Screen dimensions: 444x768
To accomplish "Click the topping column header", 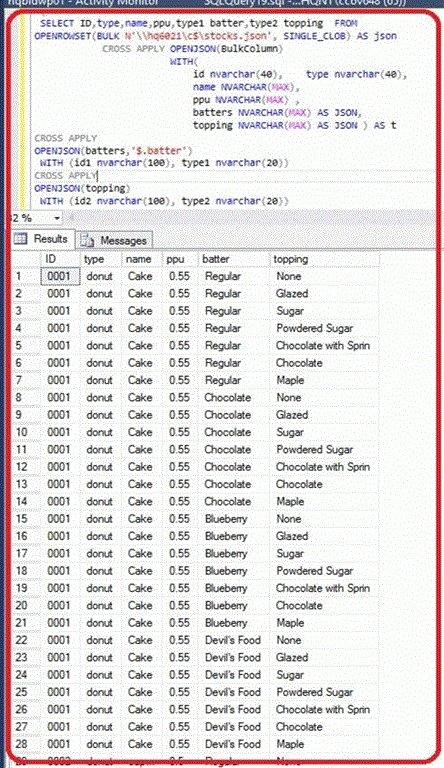I will (324, 259).
